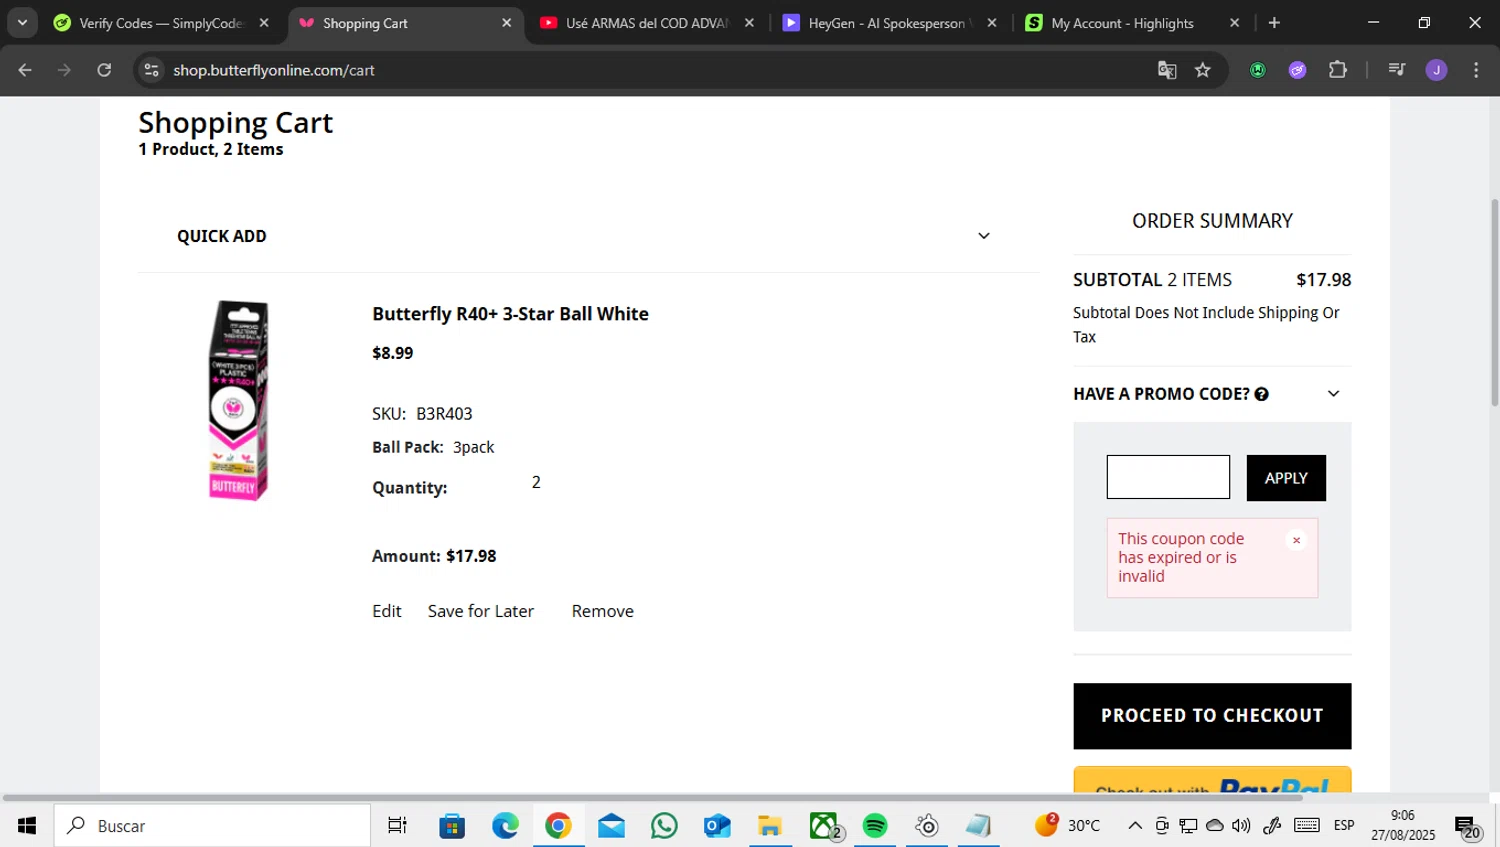View site information icon in address bar
The width and height of the screenshot is (1500, 847).
pyautogui.click(x=151, y=70)
